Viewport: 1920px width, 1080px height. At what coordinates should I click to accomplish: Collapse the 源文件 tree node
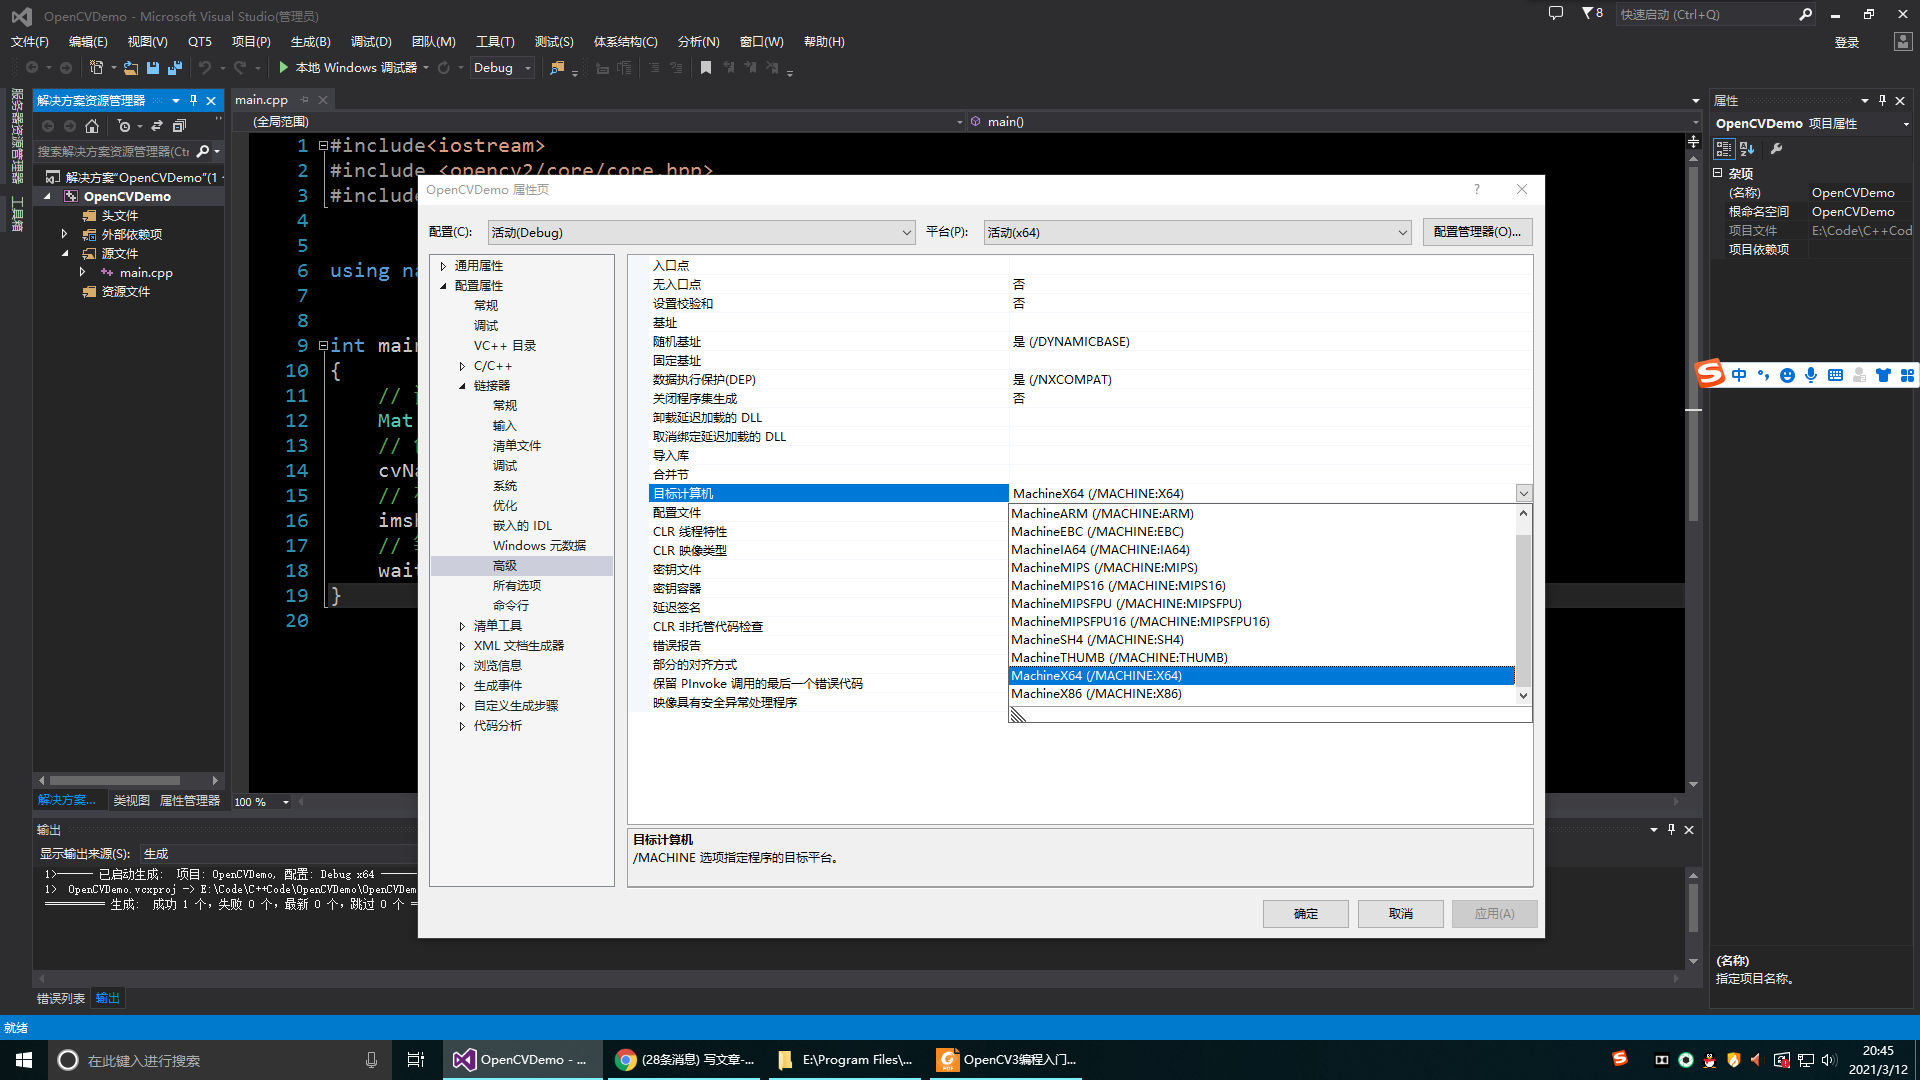(64, 253)
